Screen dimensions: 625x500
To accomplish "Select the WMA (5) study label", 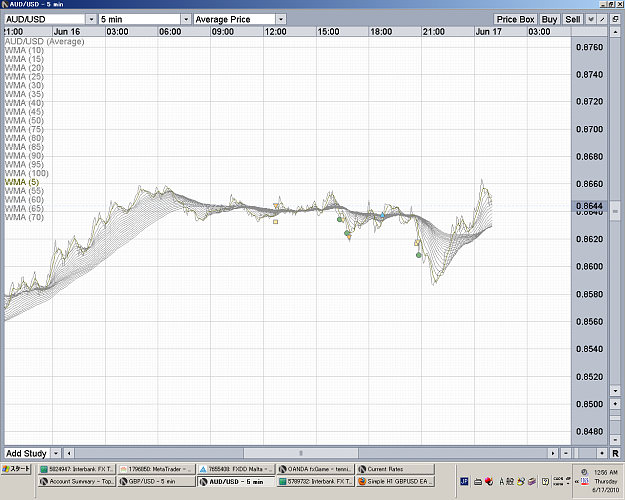I will click(x=22, y=182).
